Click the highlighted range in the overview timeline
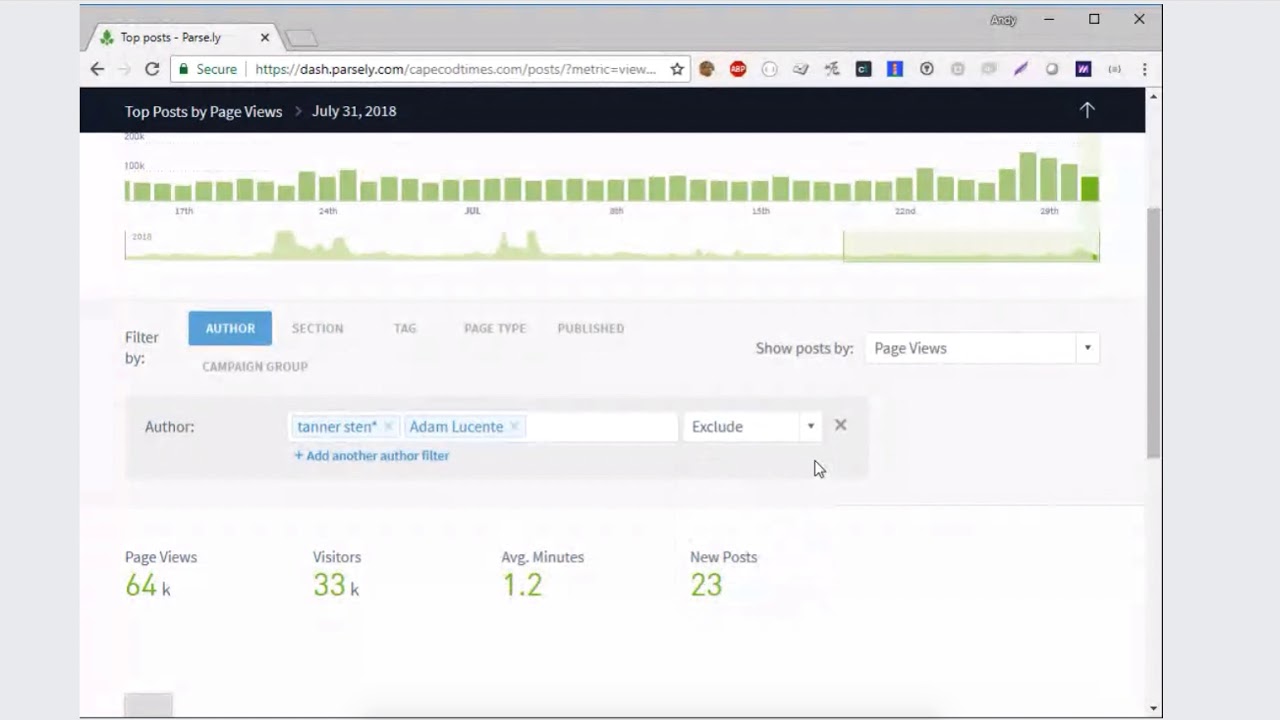Image resolution: width=1280 pixels, height=720 pixels. coord(971,246)
